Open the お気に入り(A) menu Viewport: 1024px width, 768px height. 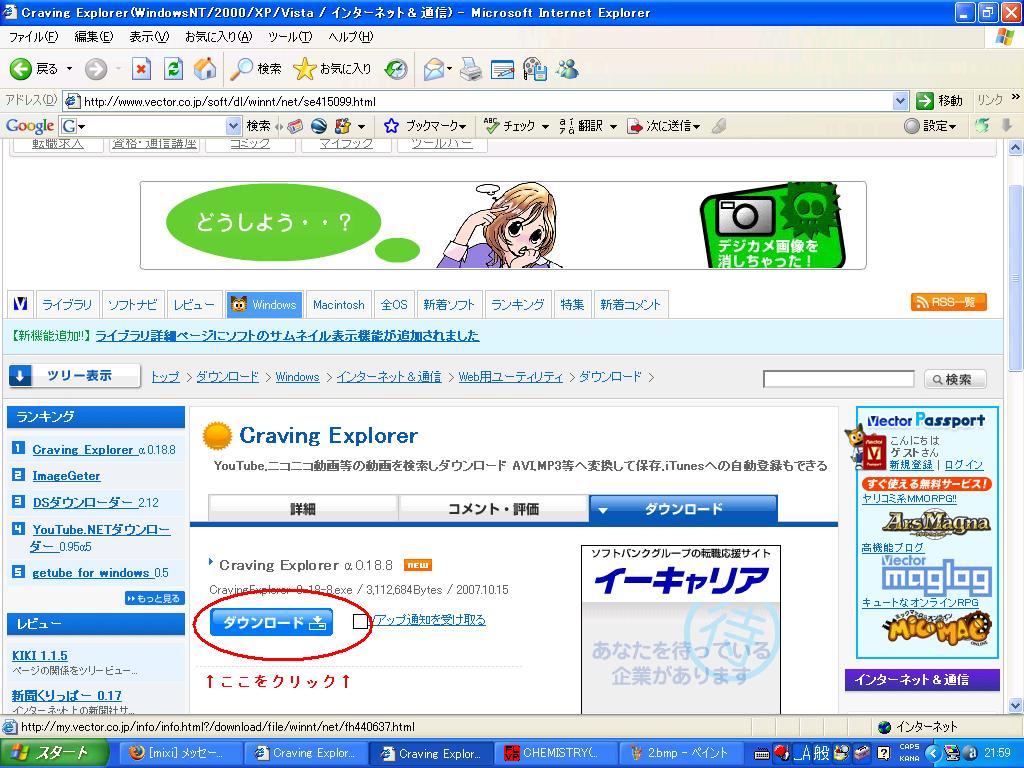click(x=218, y=37)
